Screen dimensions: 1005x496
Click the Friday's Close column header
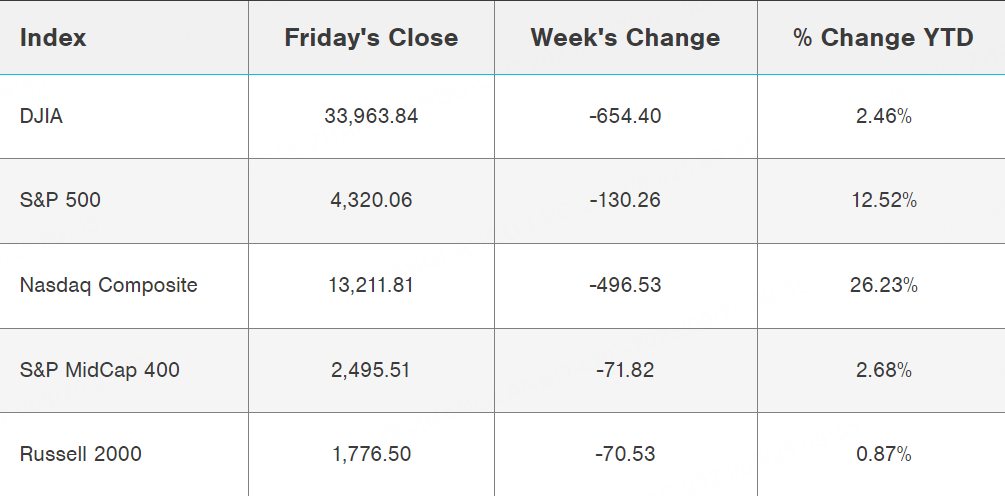click(371, 38)
